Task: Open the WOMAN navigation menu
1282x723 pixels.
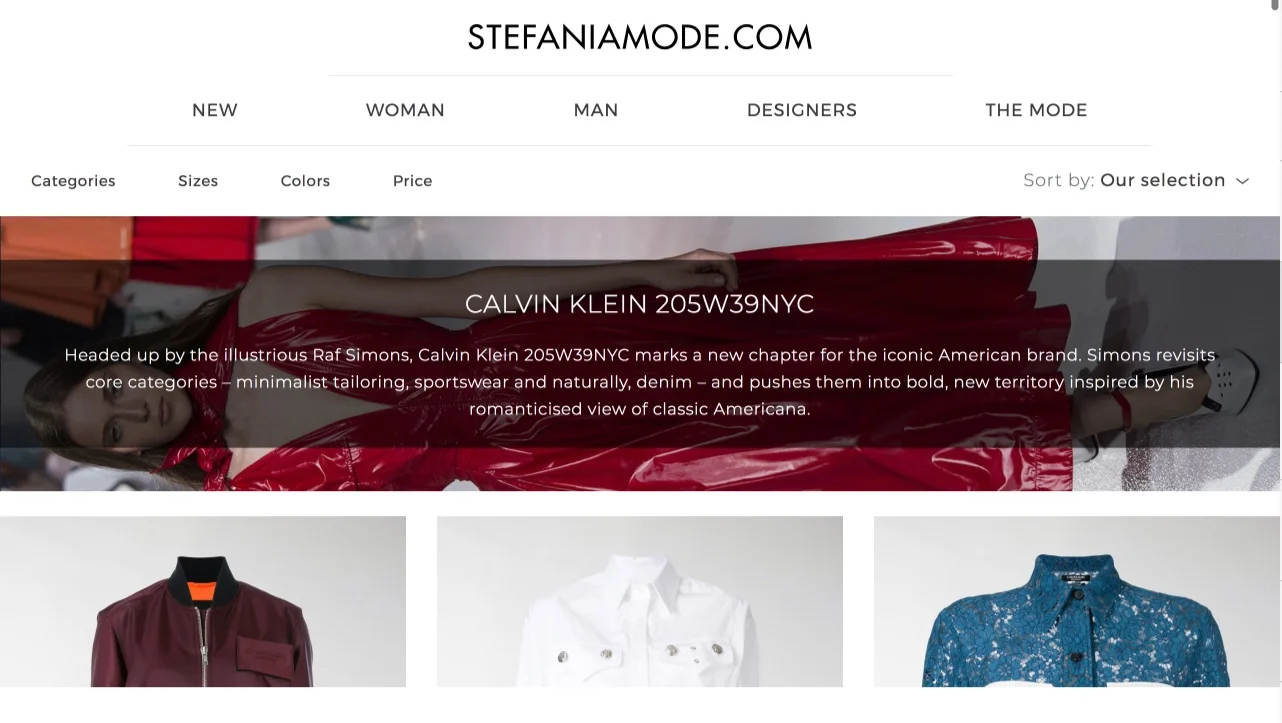Action: coord(405,110)
